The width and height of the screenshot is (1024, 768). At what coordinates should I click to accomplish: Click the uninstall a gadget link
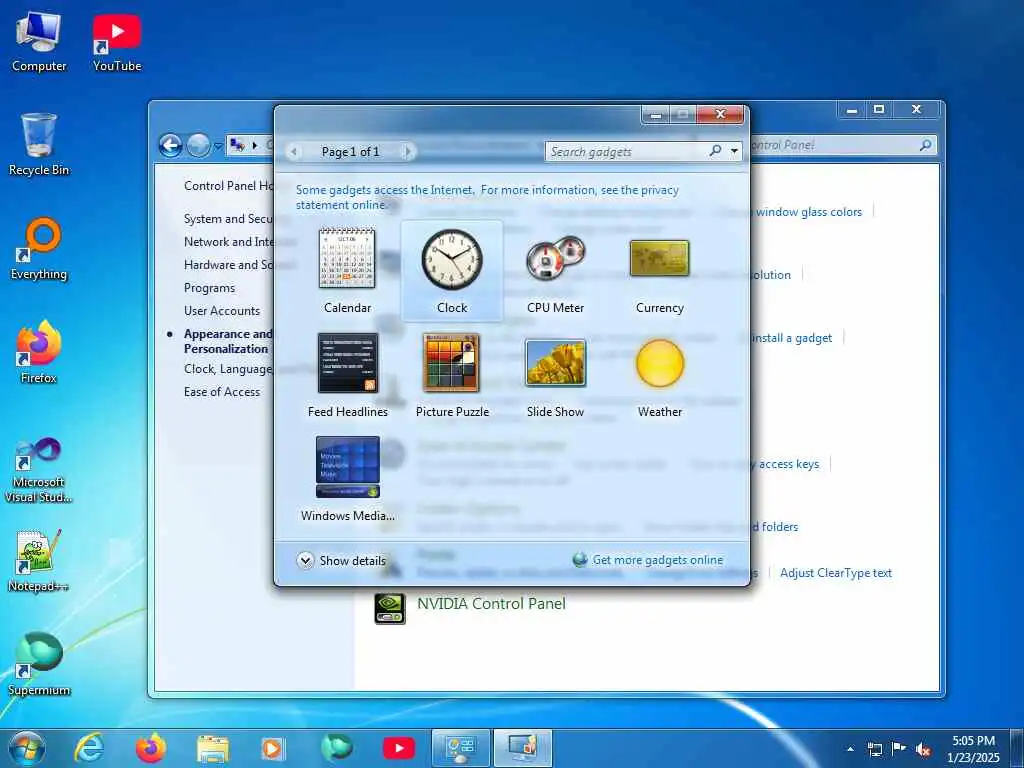[x=792, y=338]
